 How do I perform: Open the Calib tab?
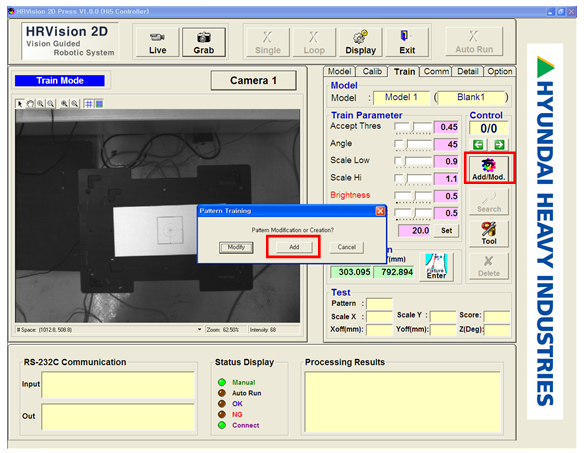372,72
